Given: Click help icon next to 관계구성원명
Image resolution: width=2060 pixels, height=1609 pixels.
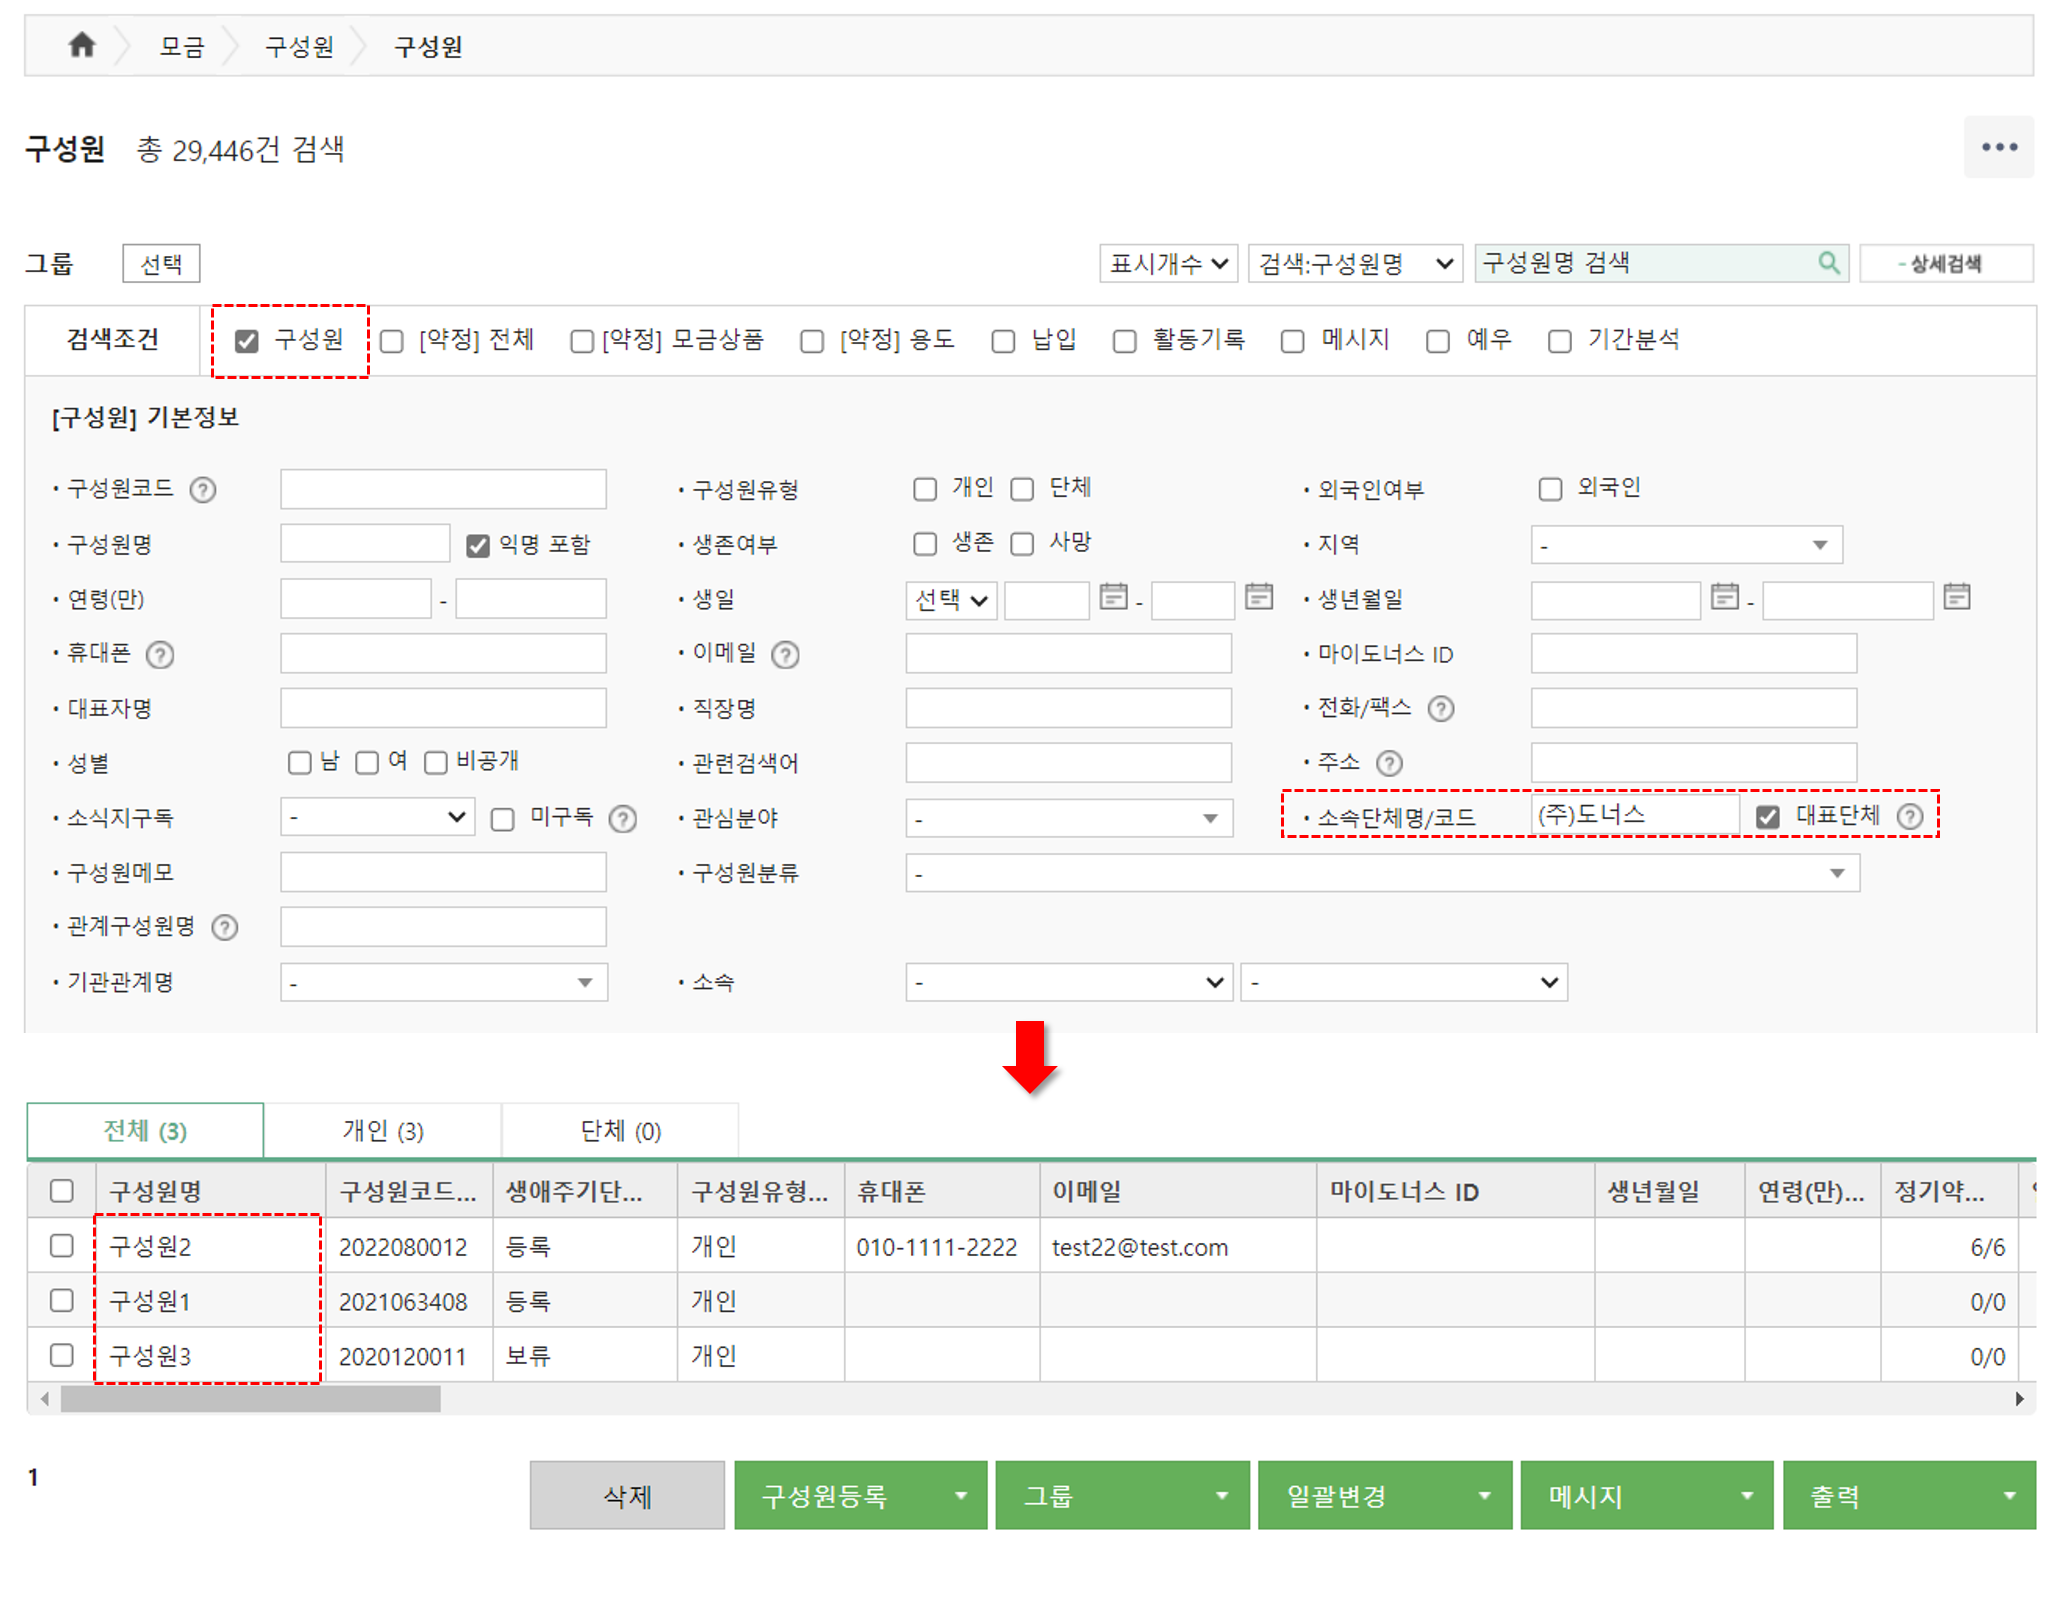Looking at the screenshot, I should [225, 928].
